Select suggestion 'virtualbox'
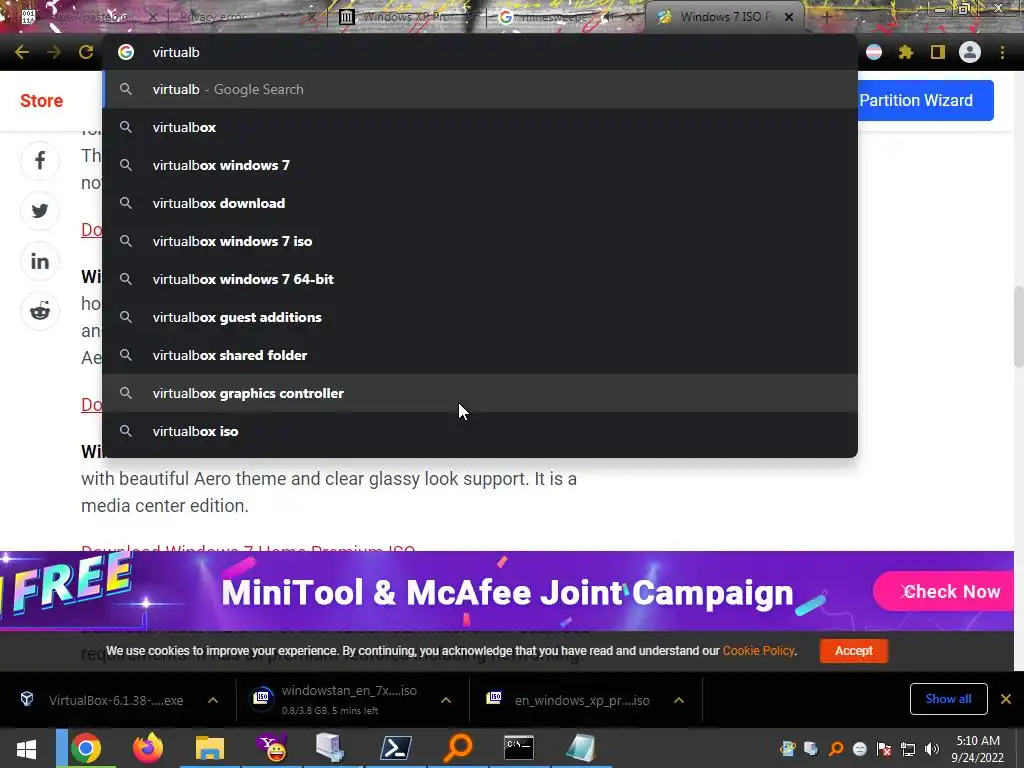Viewport: 1024px width, 768px height. pos(480,127)
